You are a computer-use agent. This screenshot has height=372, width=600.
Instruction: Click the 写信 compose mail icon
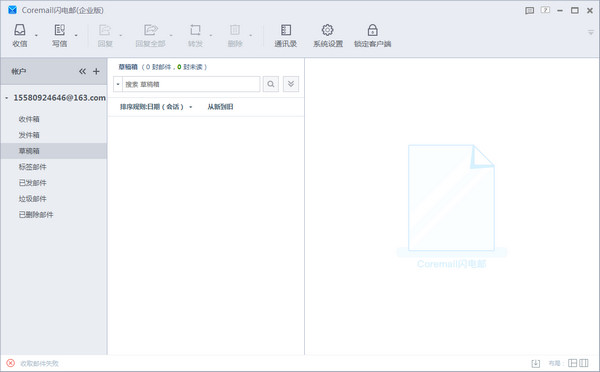pyautogui.click(x=59, y=30)
